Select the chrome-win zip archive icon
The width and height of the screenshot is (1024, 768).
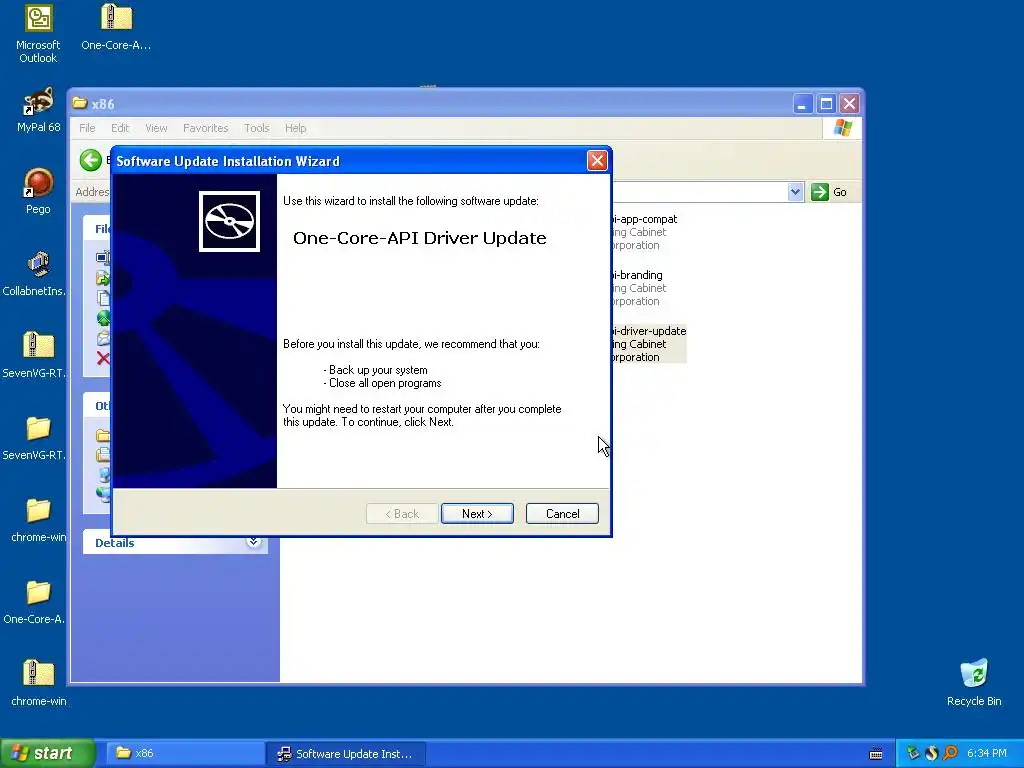(x=38, y=683)
